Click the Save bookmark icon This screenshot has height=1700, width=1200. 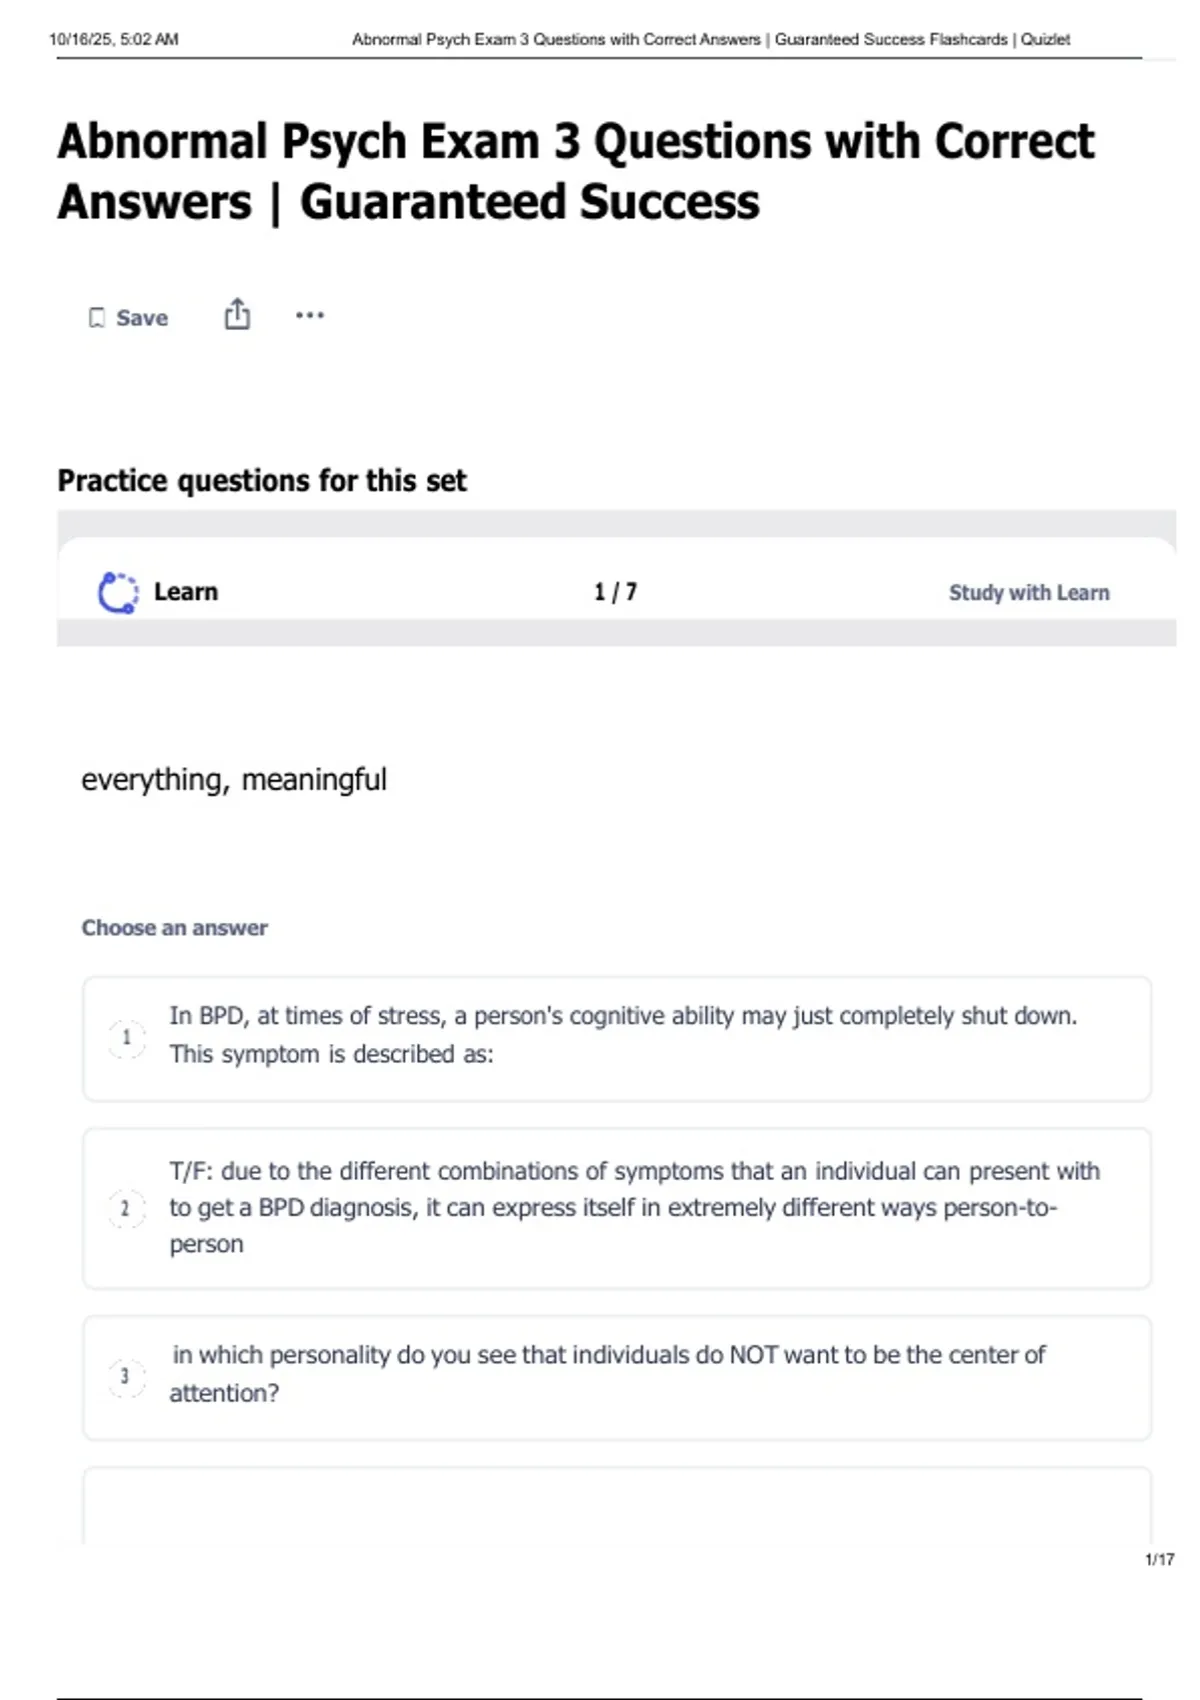click(x=97, y=318)
